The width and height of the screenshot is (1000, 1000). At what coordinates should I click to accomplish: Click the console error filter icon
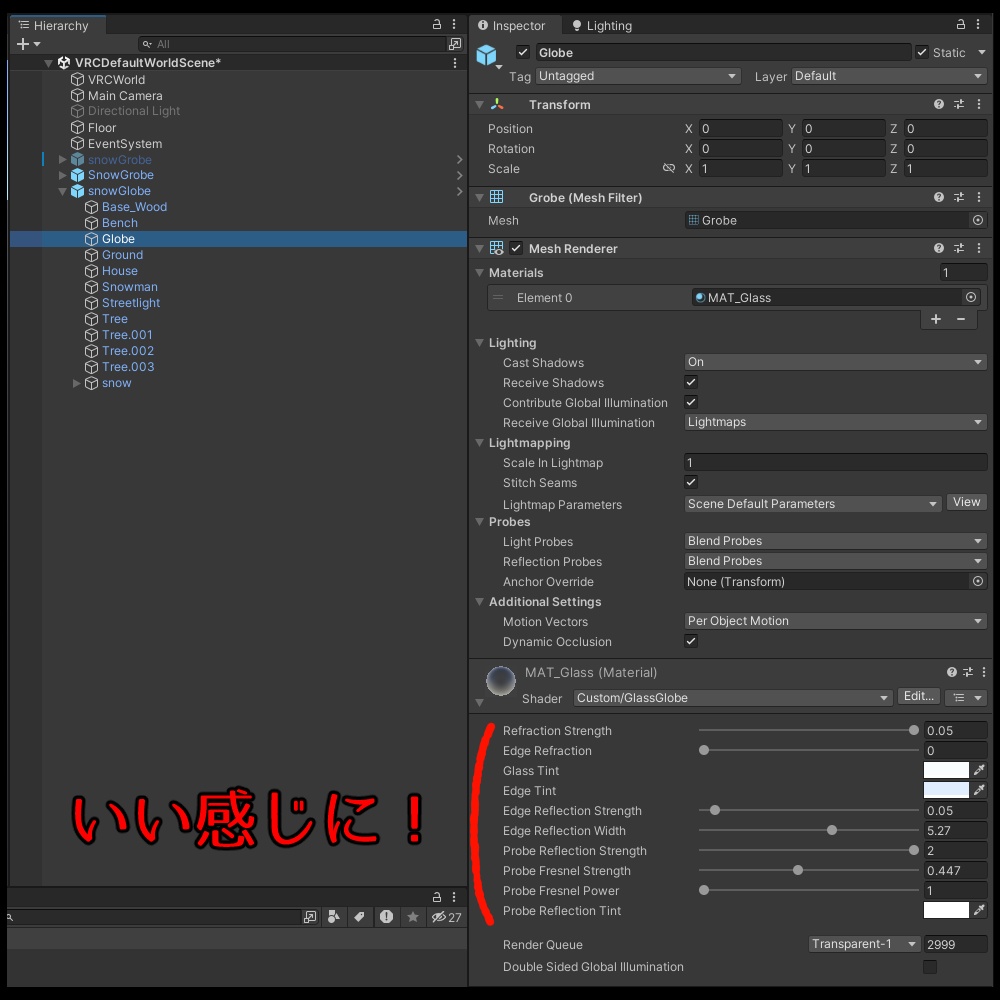[x=386, y=916]
